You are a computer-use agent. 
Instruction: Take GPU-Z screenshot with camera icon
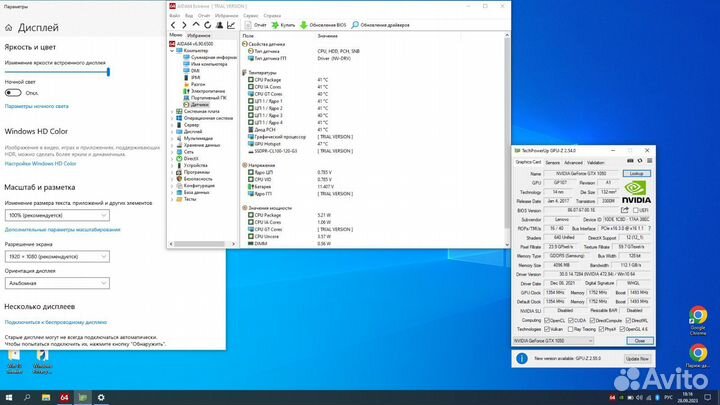pyautogui.click(x=630, y=161)
